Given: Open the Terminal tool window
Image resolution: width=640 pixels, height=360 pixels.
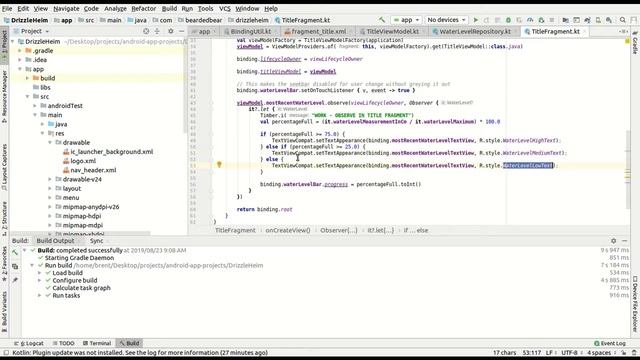Looking at the screenshot, I should pyautogui.click(x=97, y=343).
